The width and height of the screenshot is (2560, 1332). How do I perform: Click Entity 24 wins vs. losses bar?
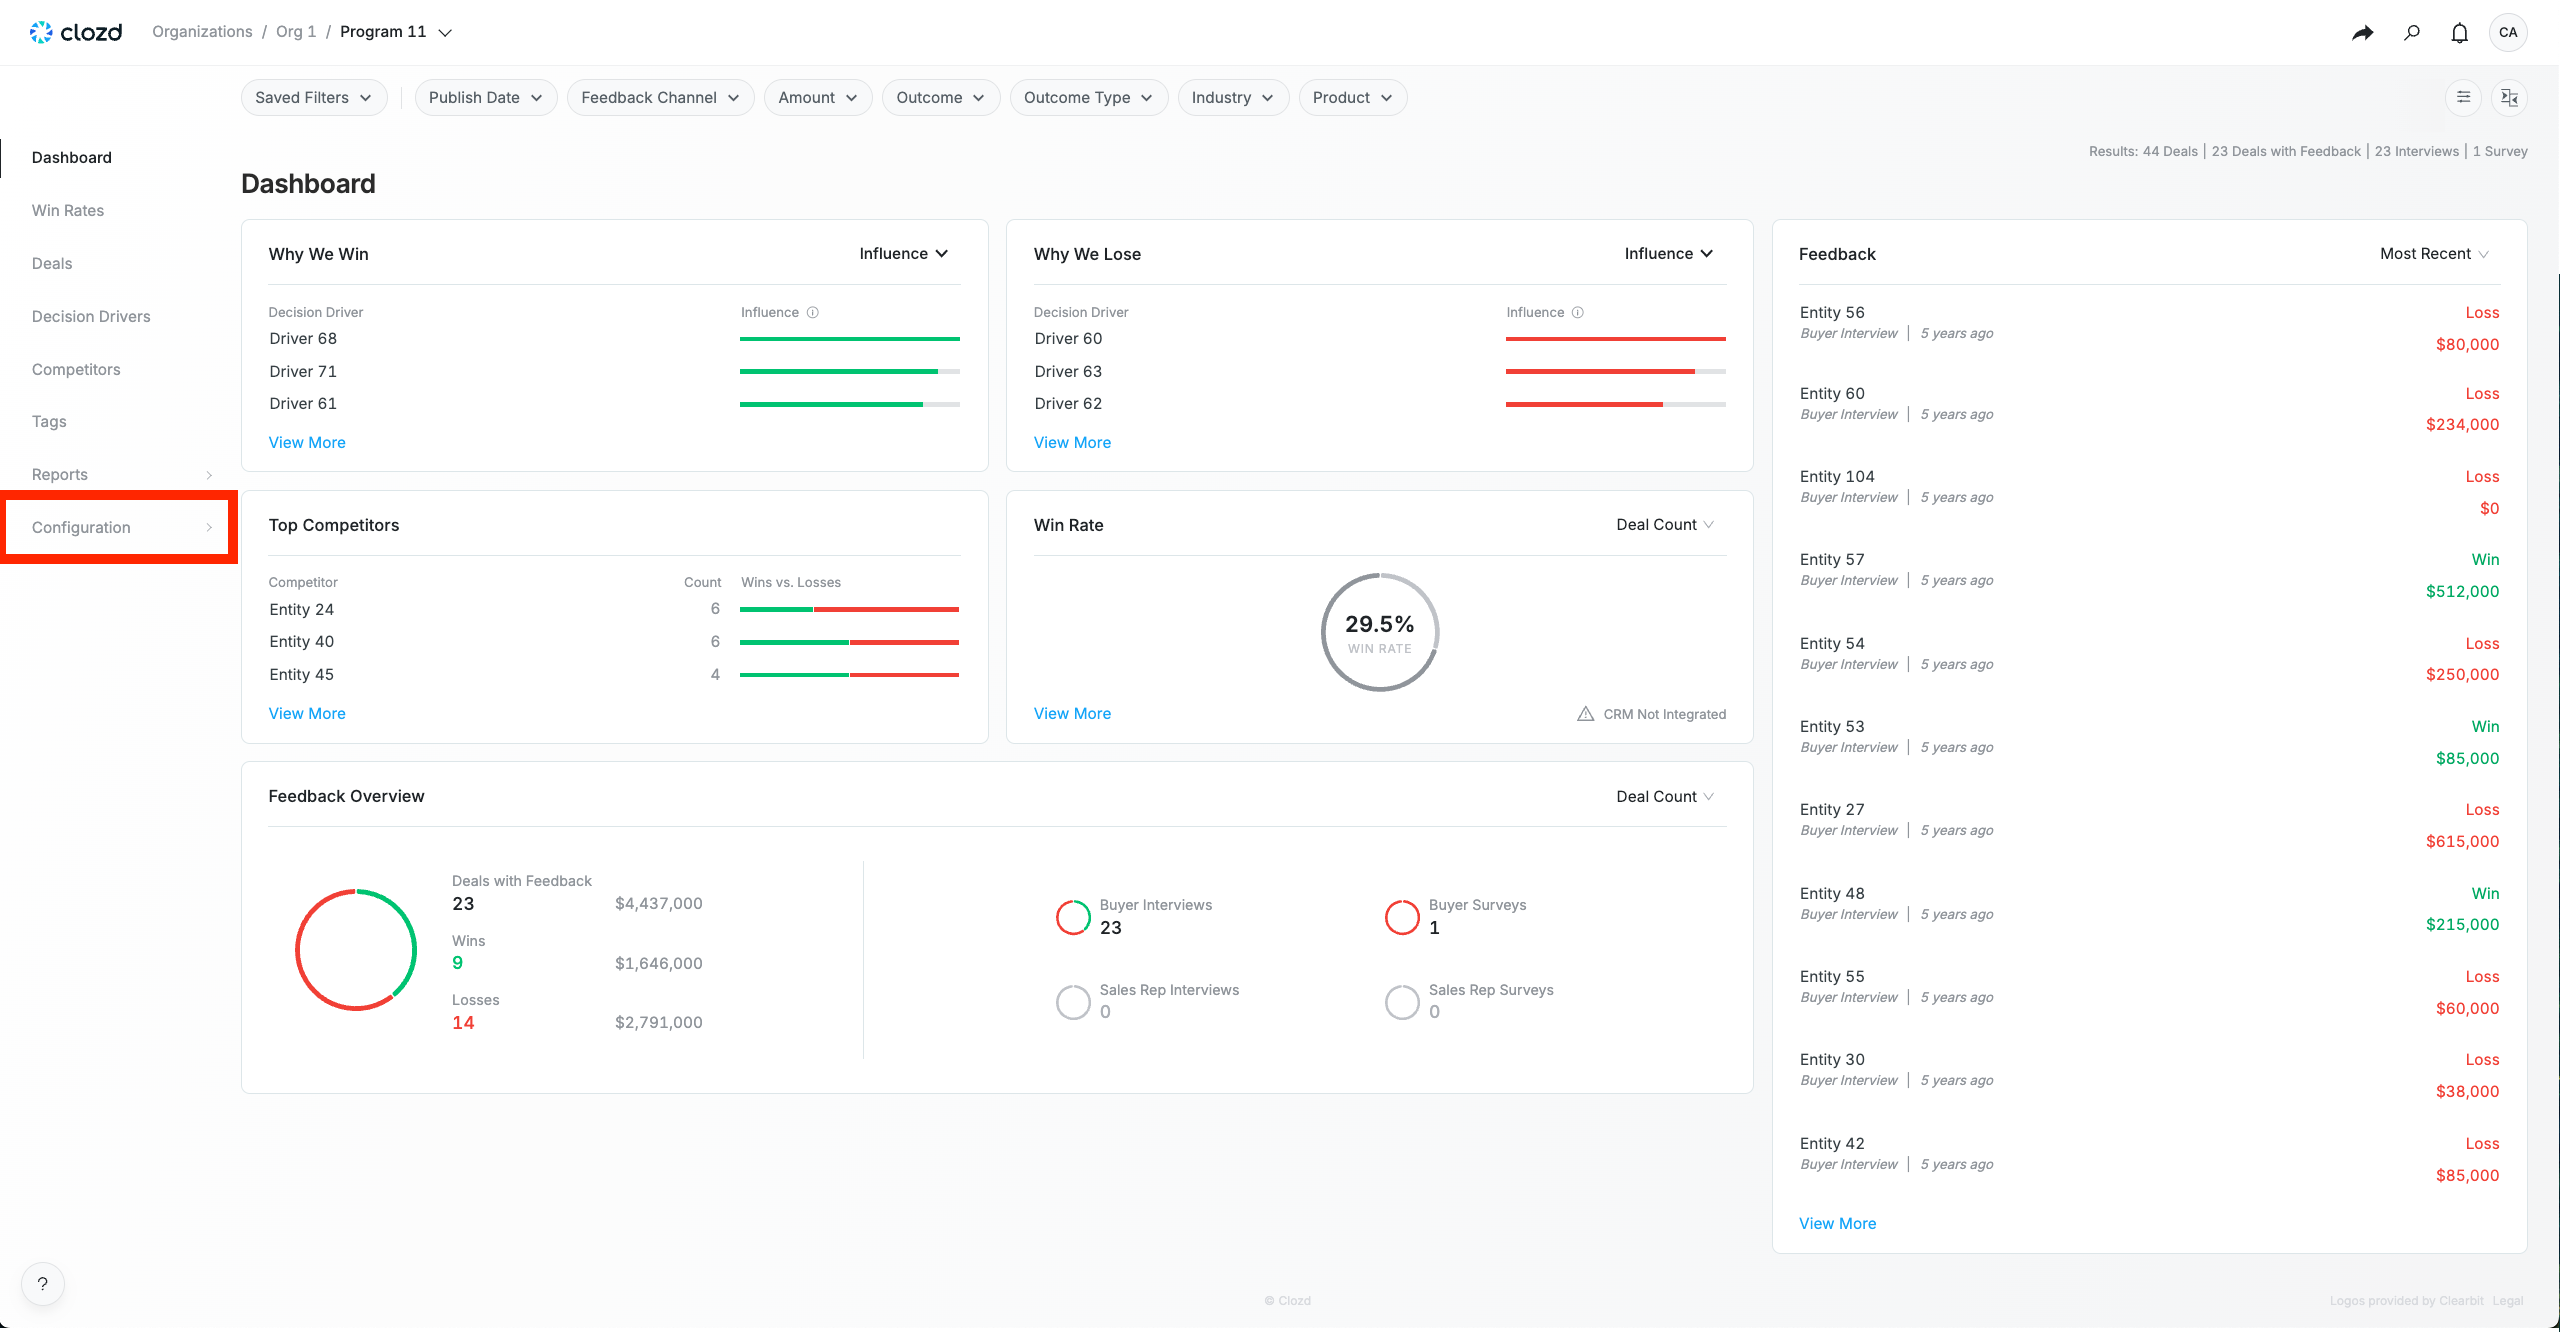(849, 609)
